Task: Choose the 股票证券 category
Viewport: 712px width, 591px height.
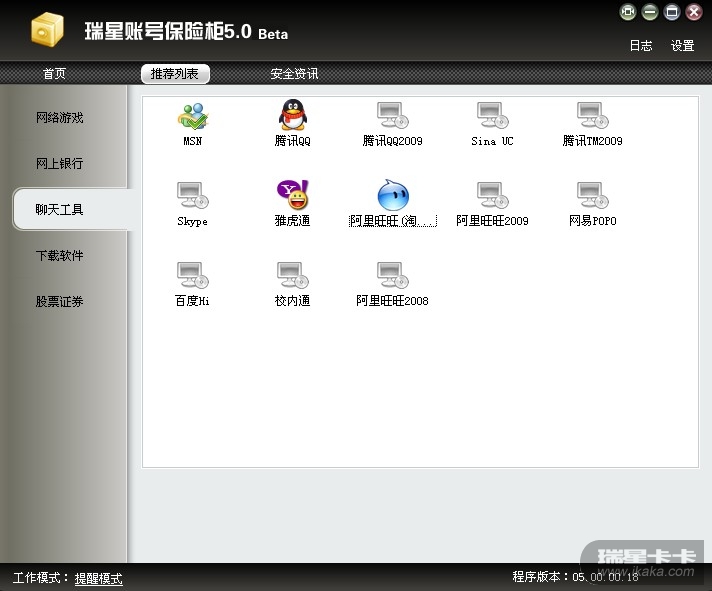Action: [59, 301]
